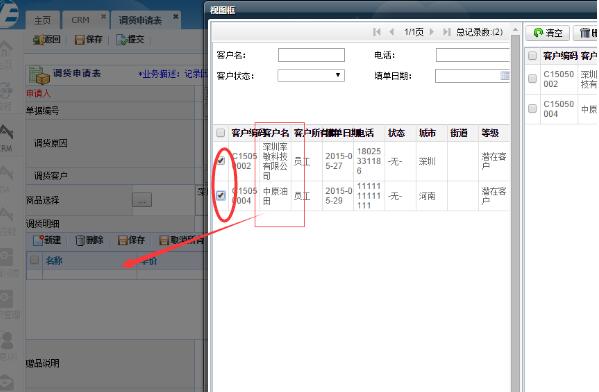Click the top 保存 toolbar button
The width and height of the screenshot is (599, 392).
(x=89, y=39)
